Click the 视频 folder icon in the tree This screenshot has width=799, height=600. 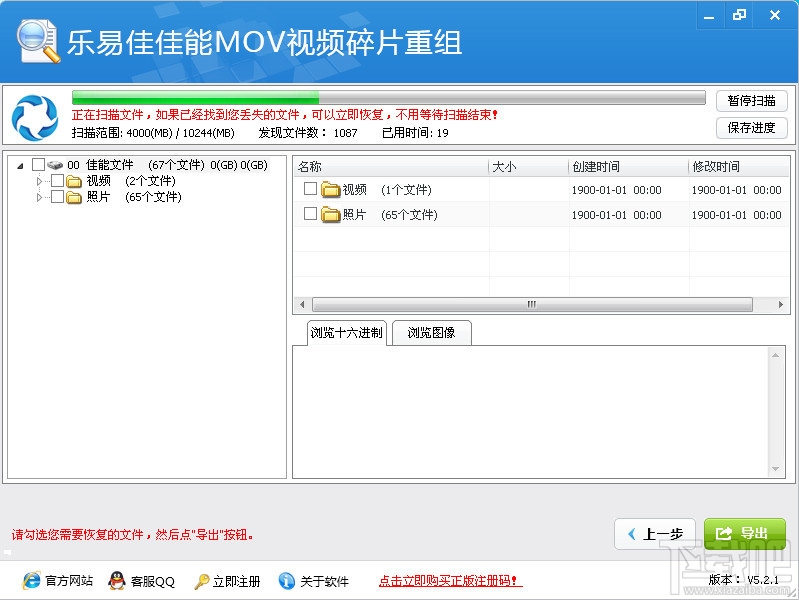point(74,181)
